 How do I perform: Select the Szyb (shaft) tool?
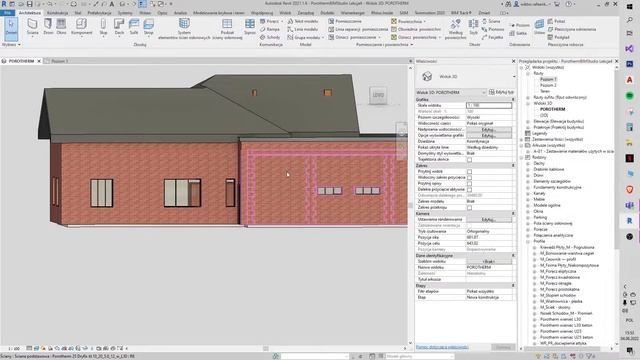(473, 27)
